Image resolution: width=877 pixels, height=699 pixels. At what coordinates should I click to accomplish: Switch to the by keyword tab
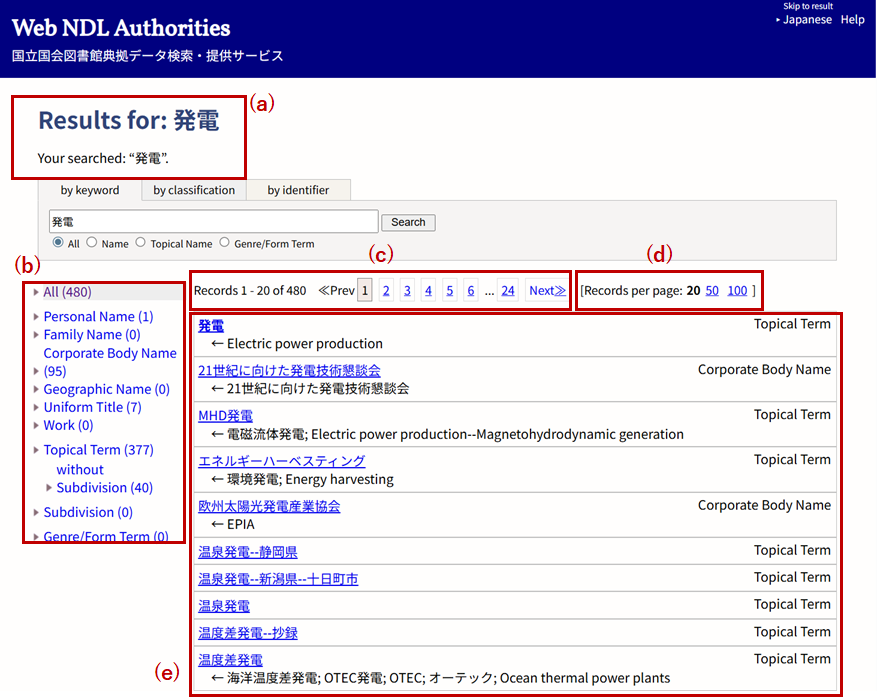click(x=89, y=190)
